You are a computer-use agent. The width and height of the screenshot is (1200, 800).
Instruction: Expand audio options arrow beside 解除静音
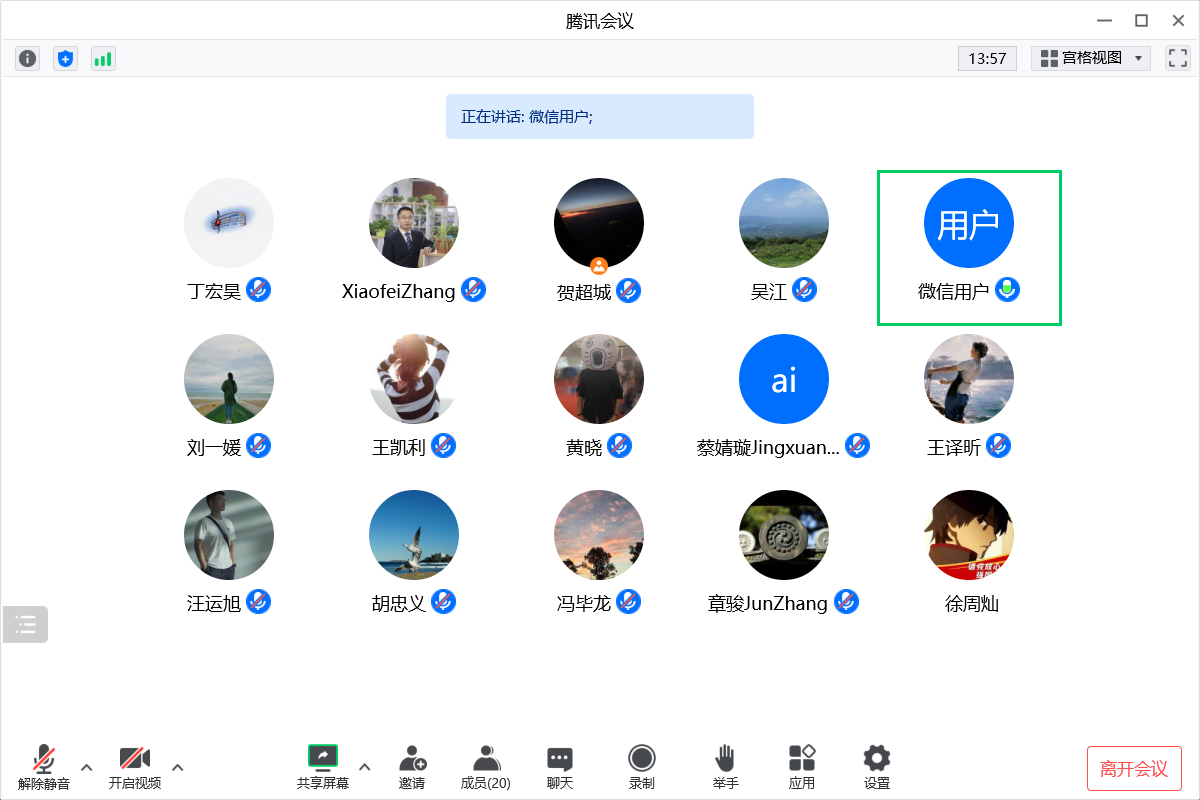point(86,767)
